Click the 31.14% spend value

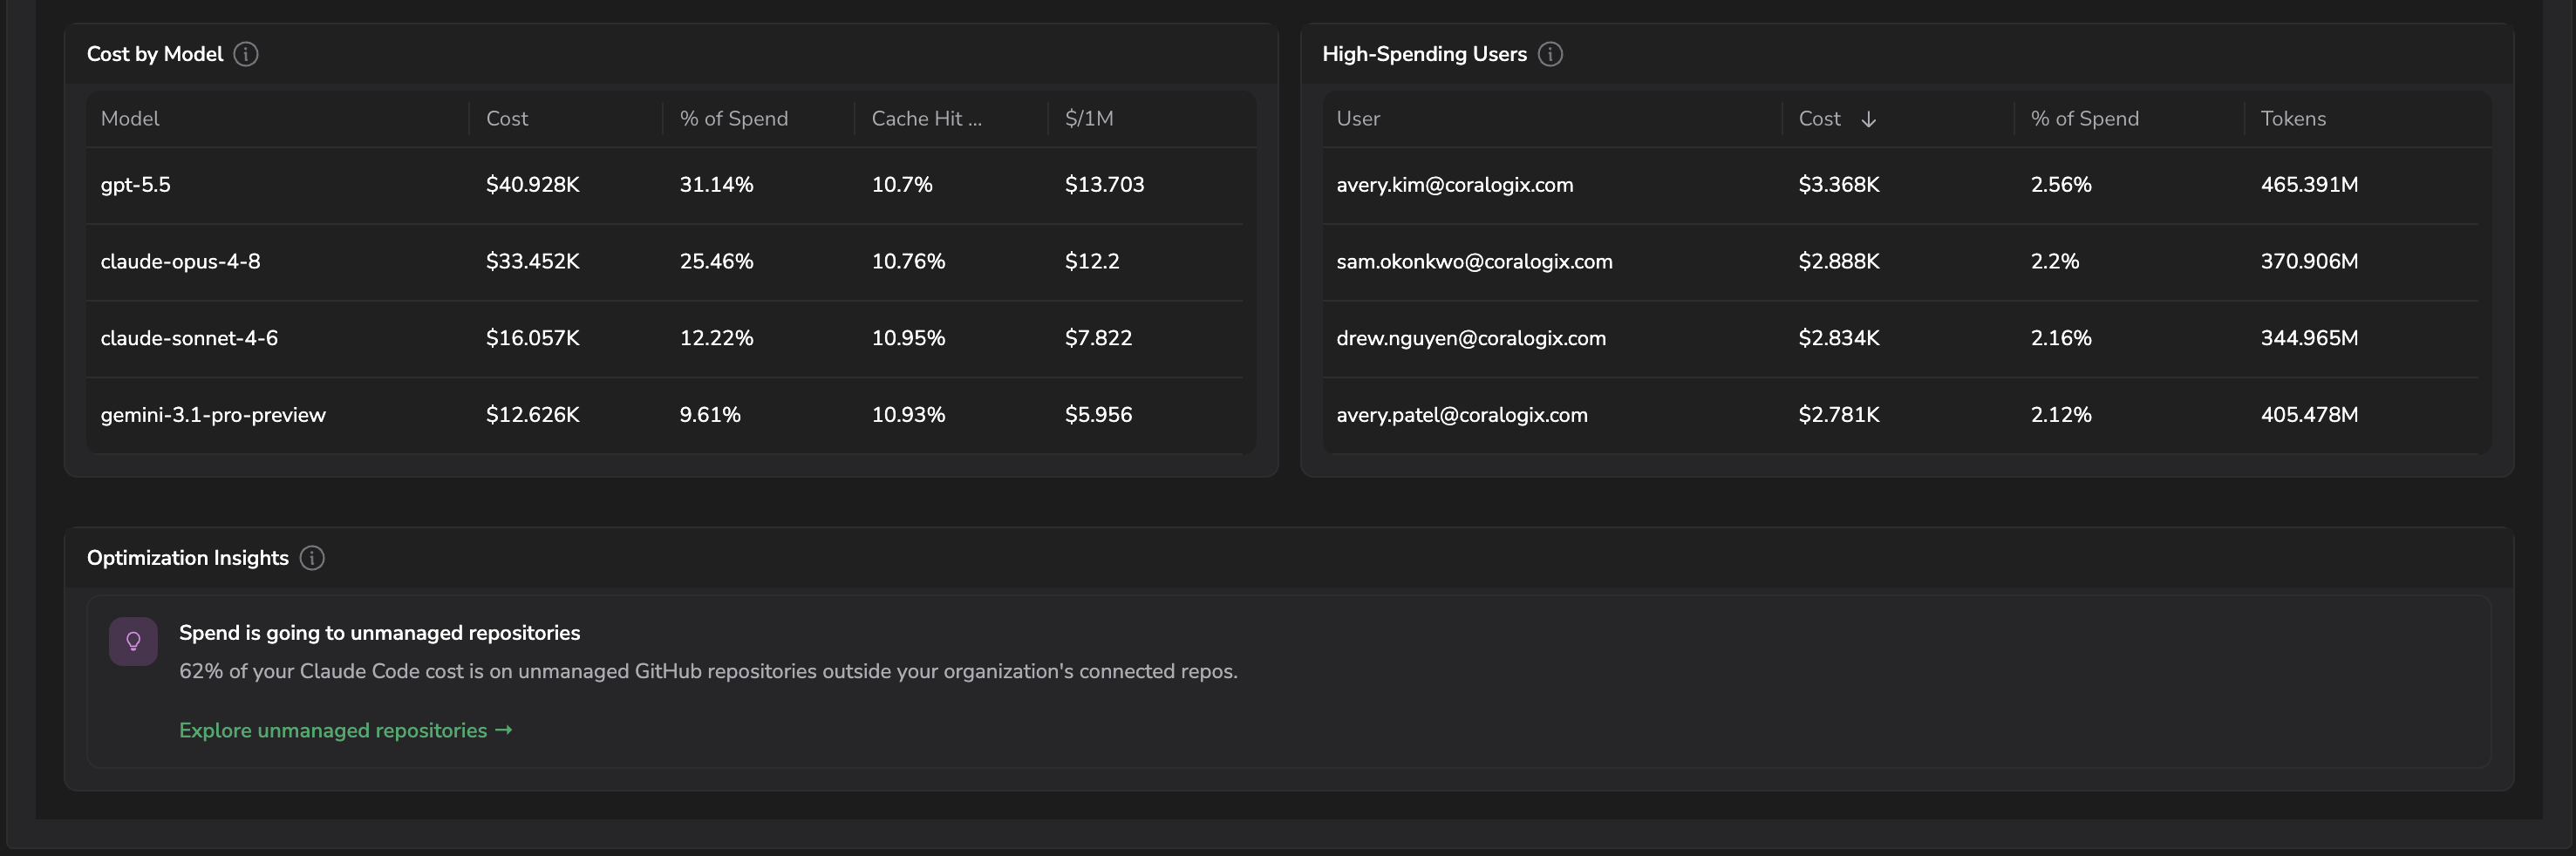pos(716,185)
